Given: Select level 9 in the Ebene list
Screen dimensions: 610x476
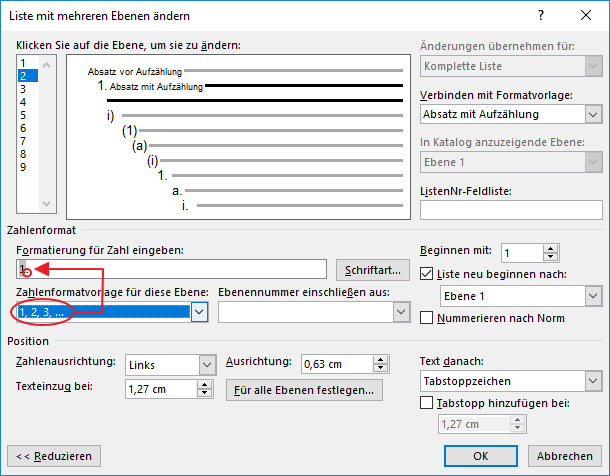Looking at the screenshot, I should (24, 166).
